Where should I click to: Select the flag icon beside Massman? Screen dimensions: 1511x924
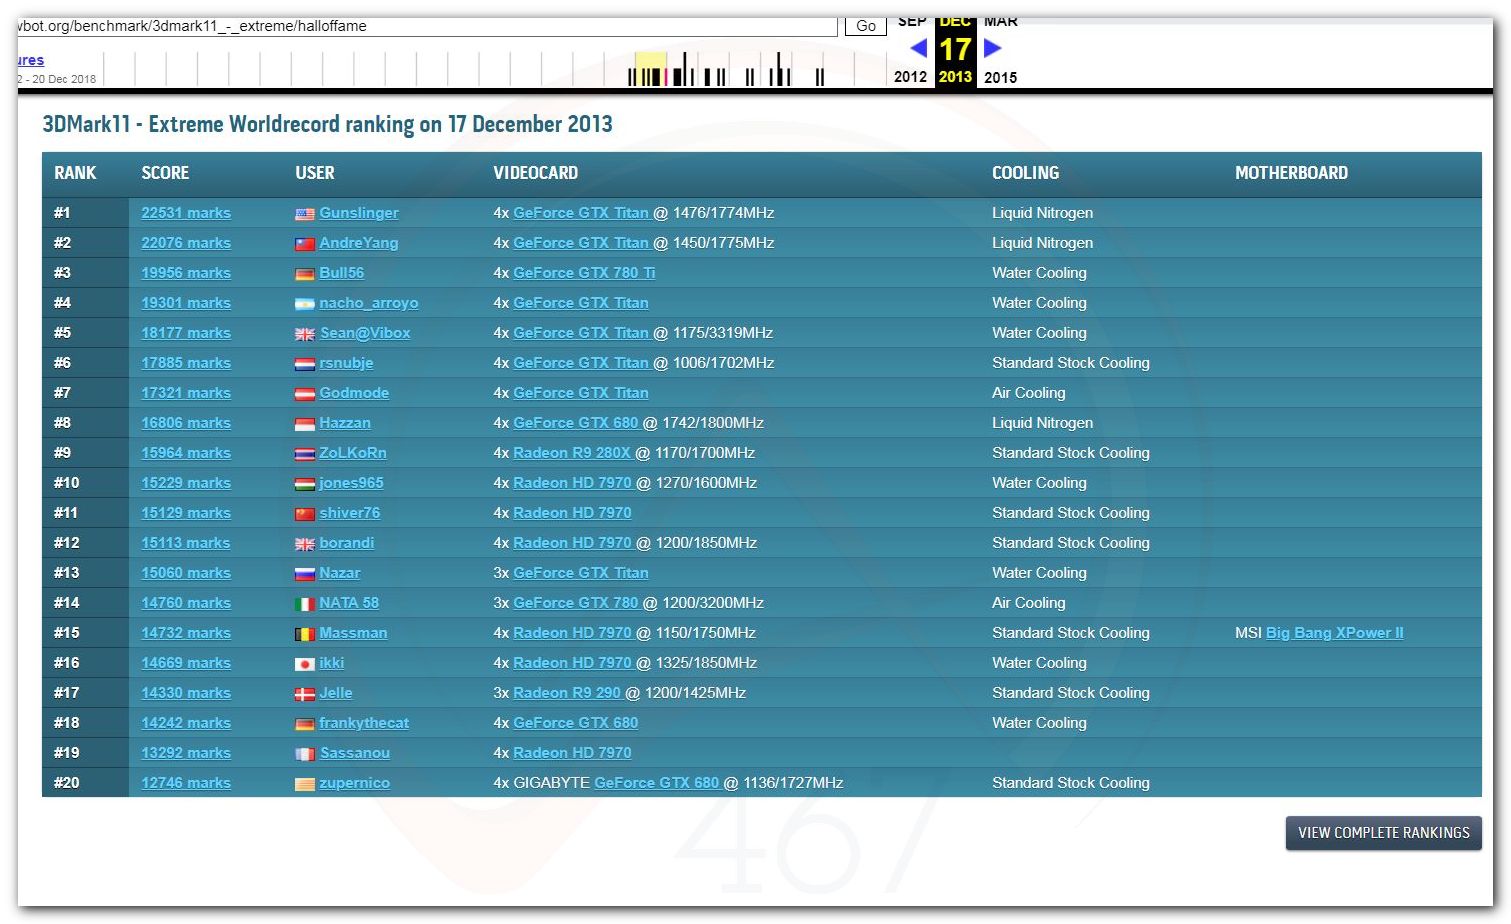(305, 634)
